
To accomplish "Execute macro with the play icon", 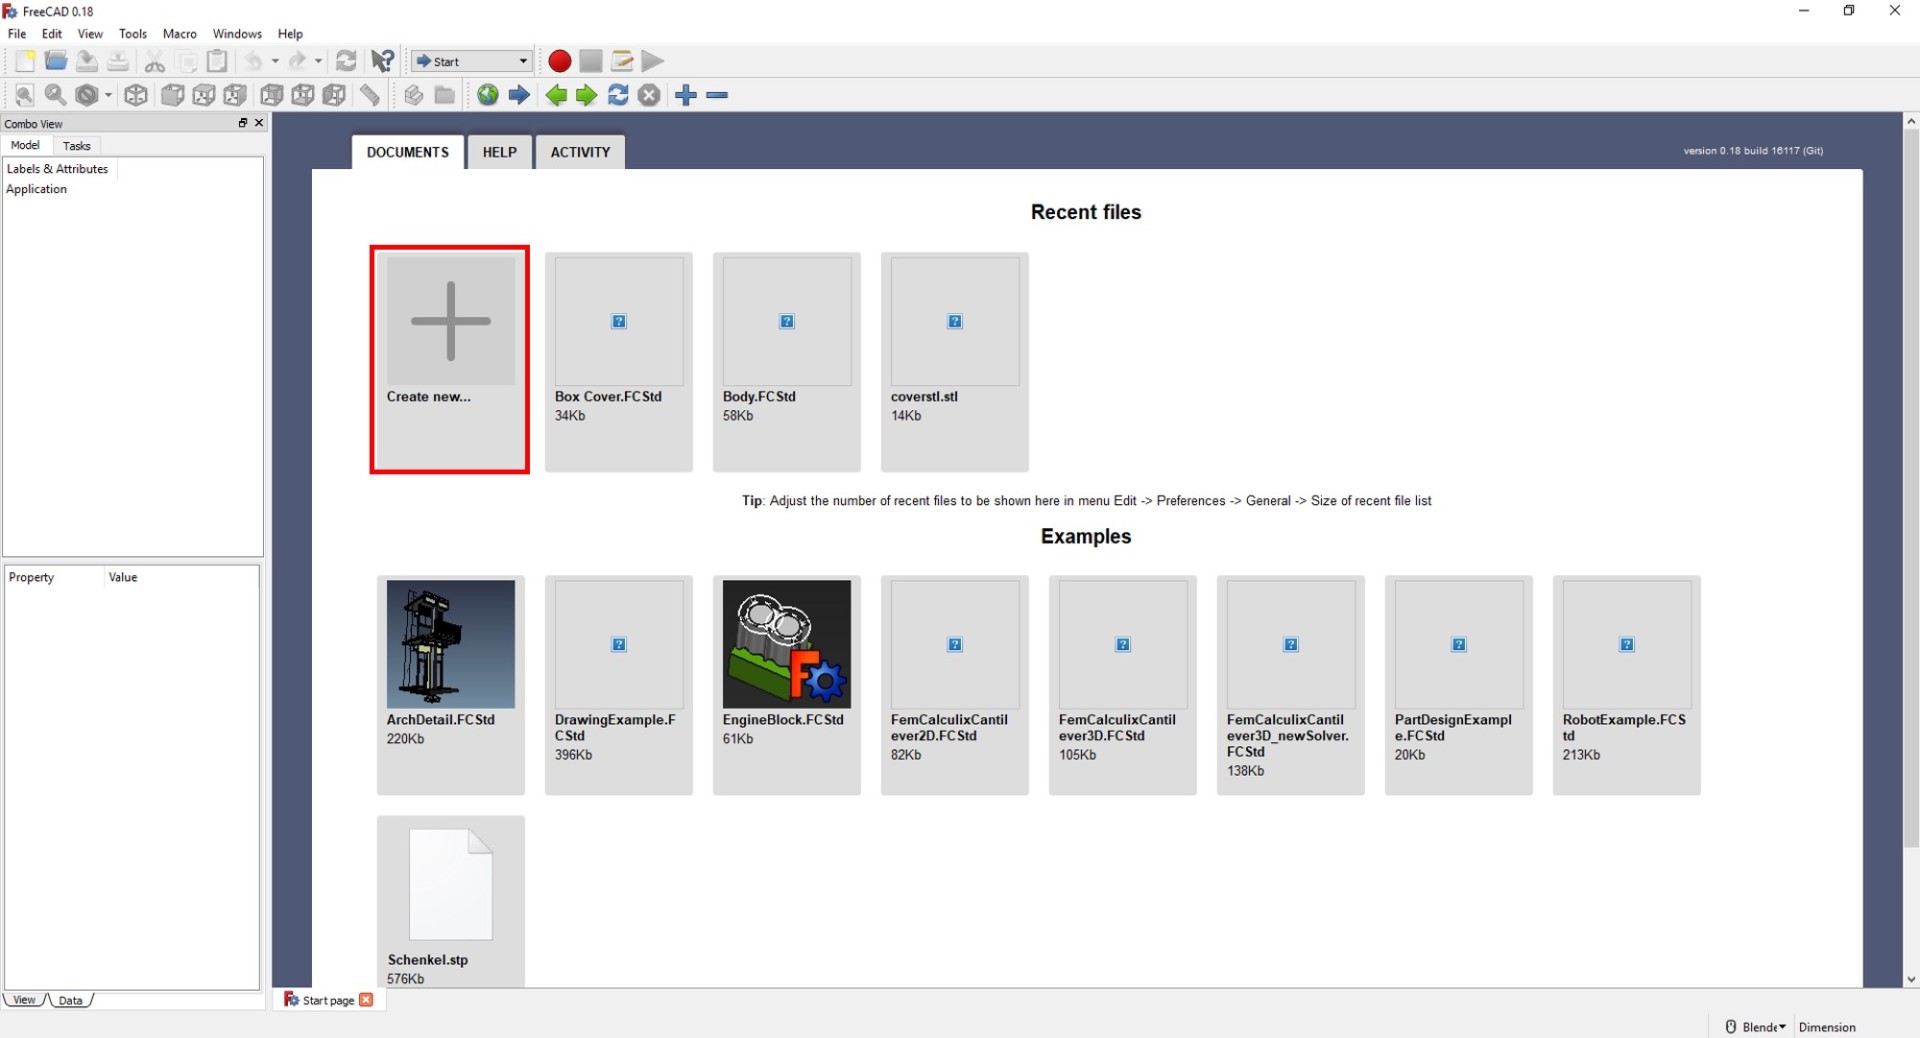I will (653, 61).
